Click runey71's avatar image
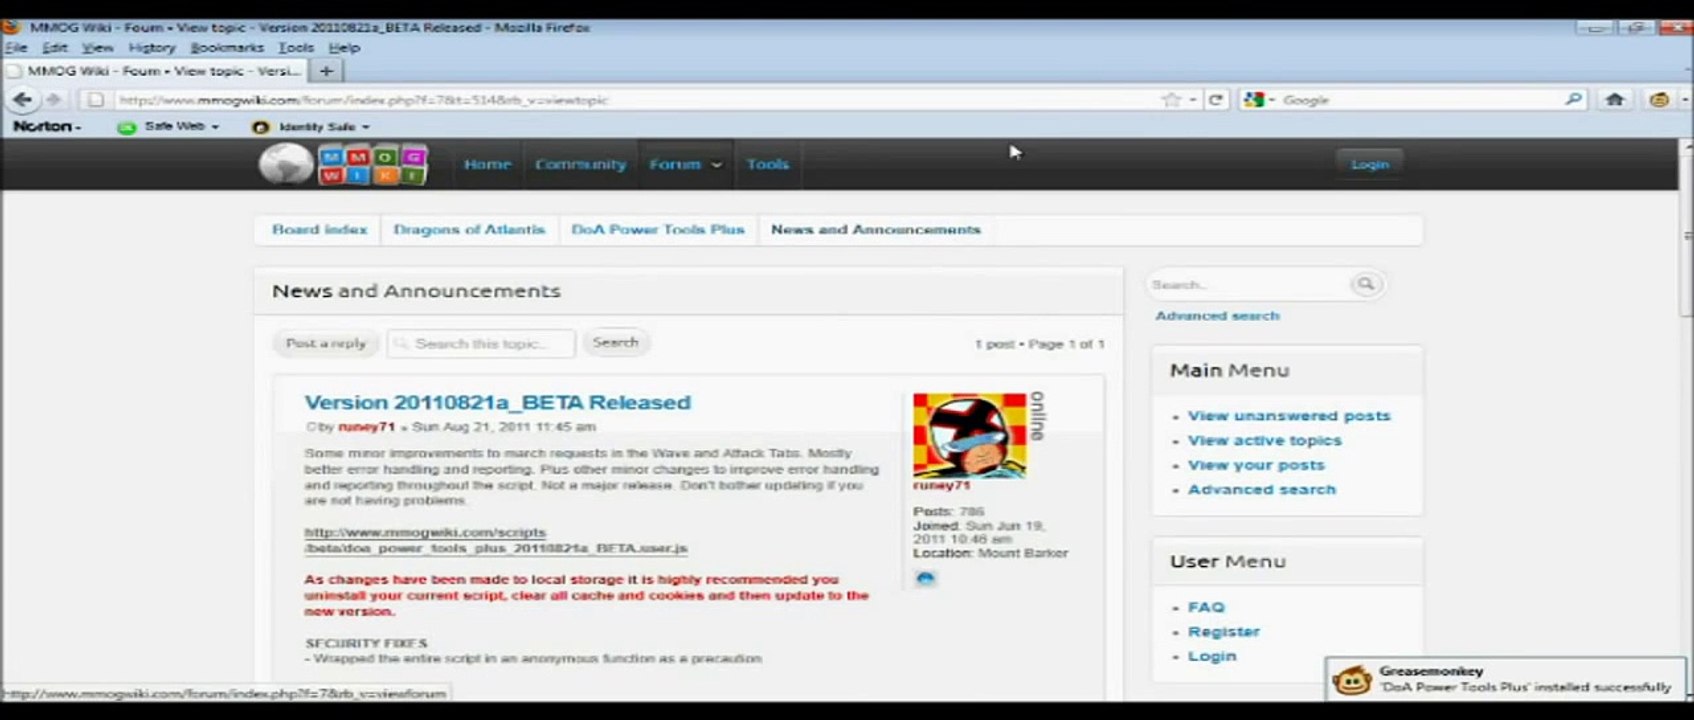Viewport: 1694px width, 720px height. (x=969, y=434)
